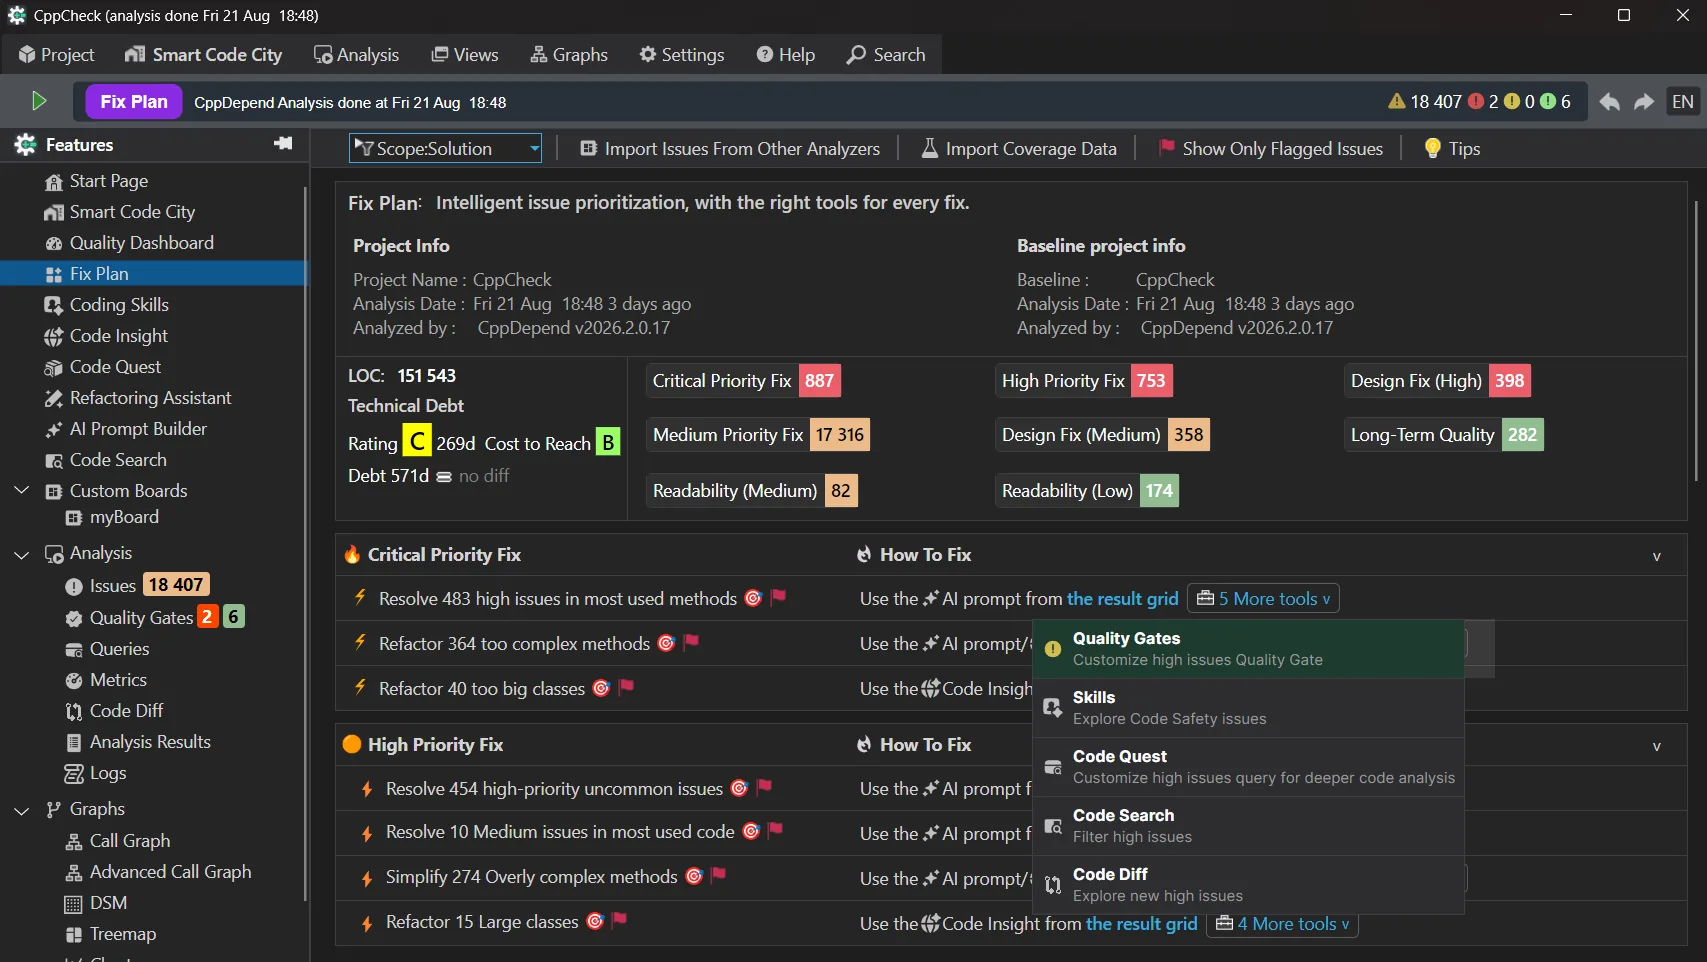Viewport: 1707px width, 962px height.
Task: Collapse the Custom Boards tree node
Action: (x=22, y=490)
